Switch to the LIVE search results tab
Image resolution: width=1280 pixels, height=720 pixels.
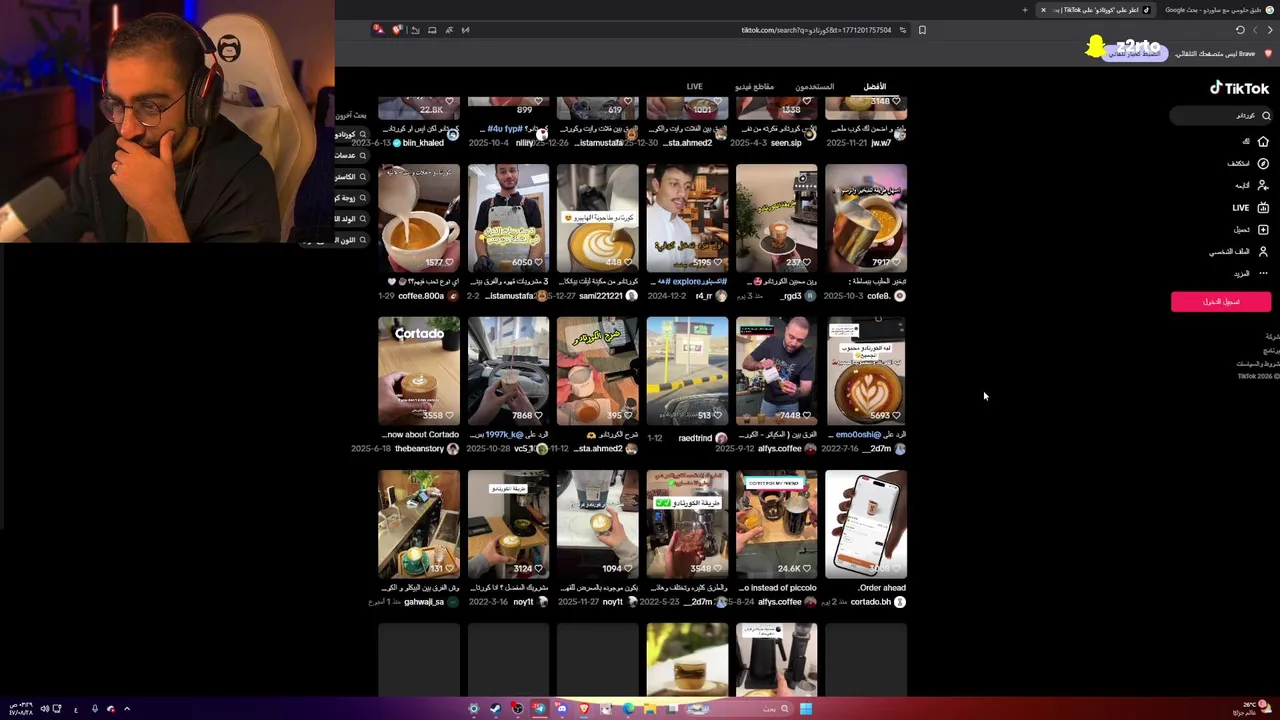pos(694,87)
